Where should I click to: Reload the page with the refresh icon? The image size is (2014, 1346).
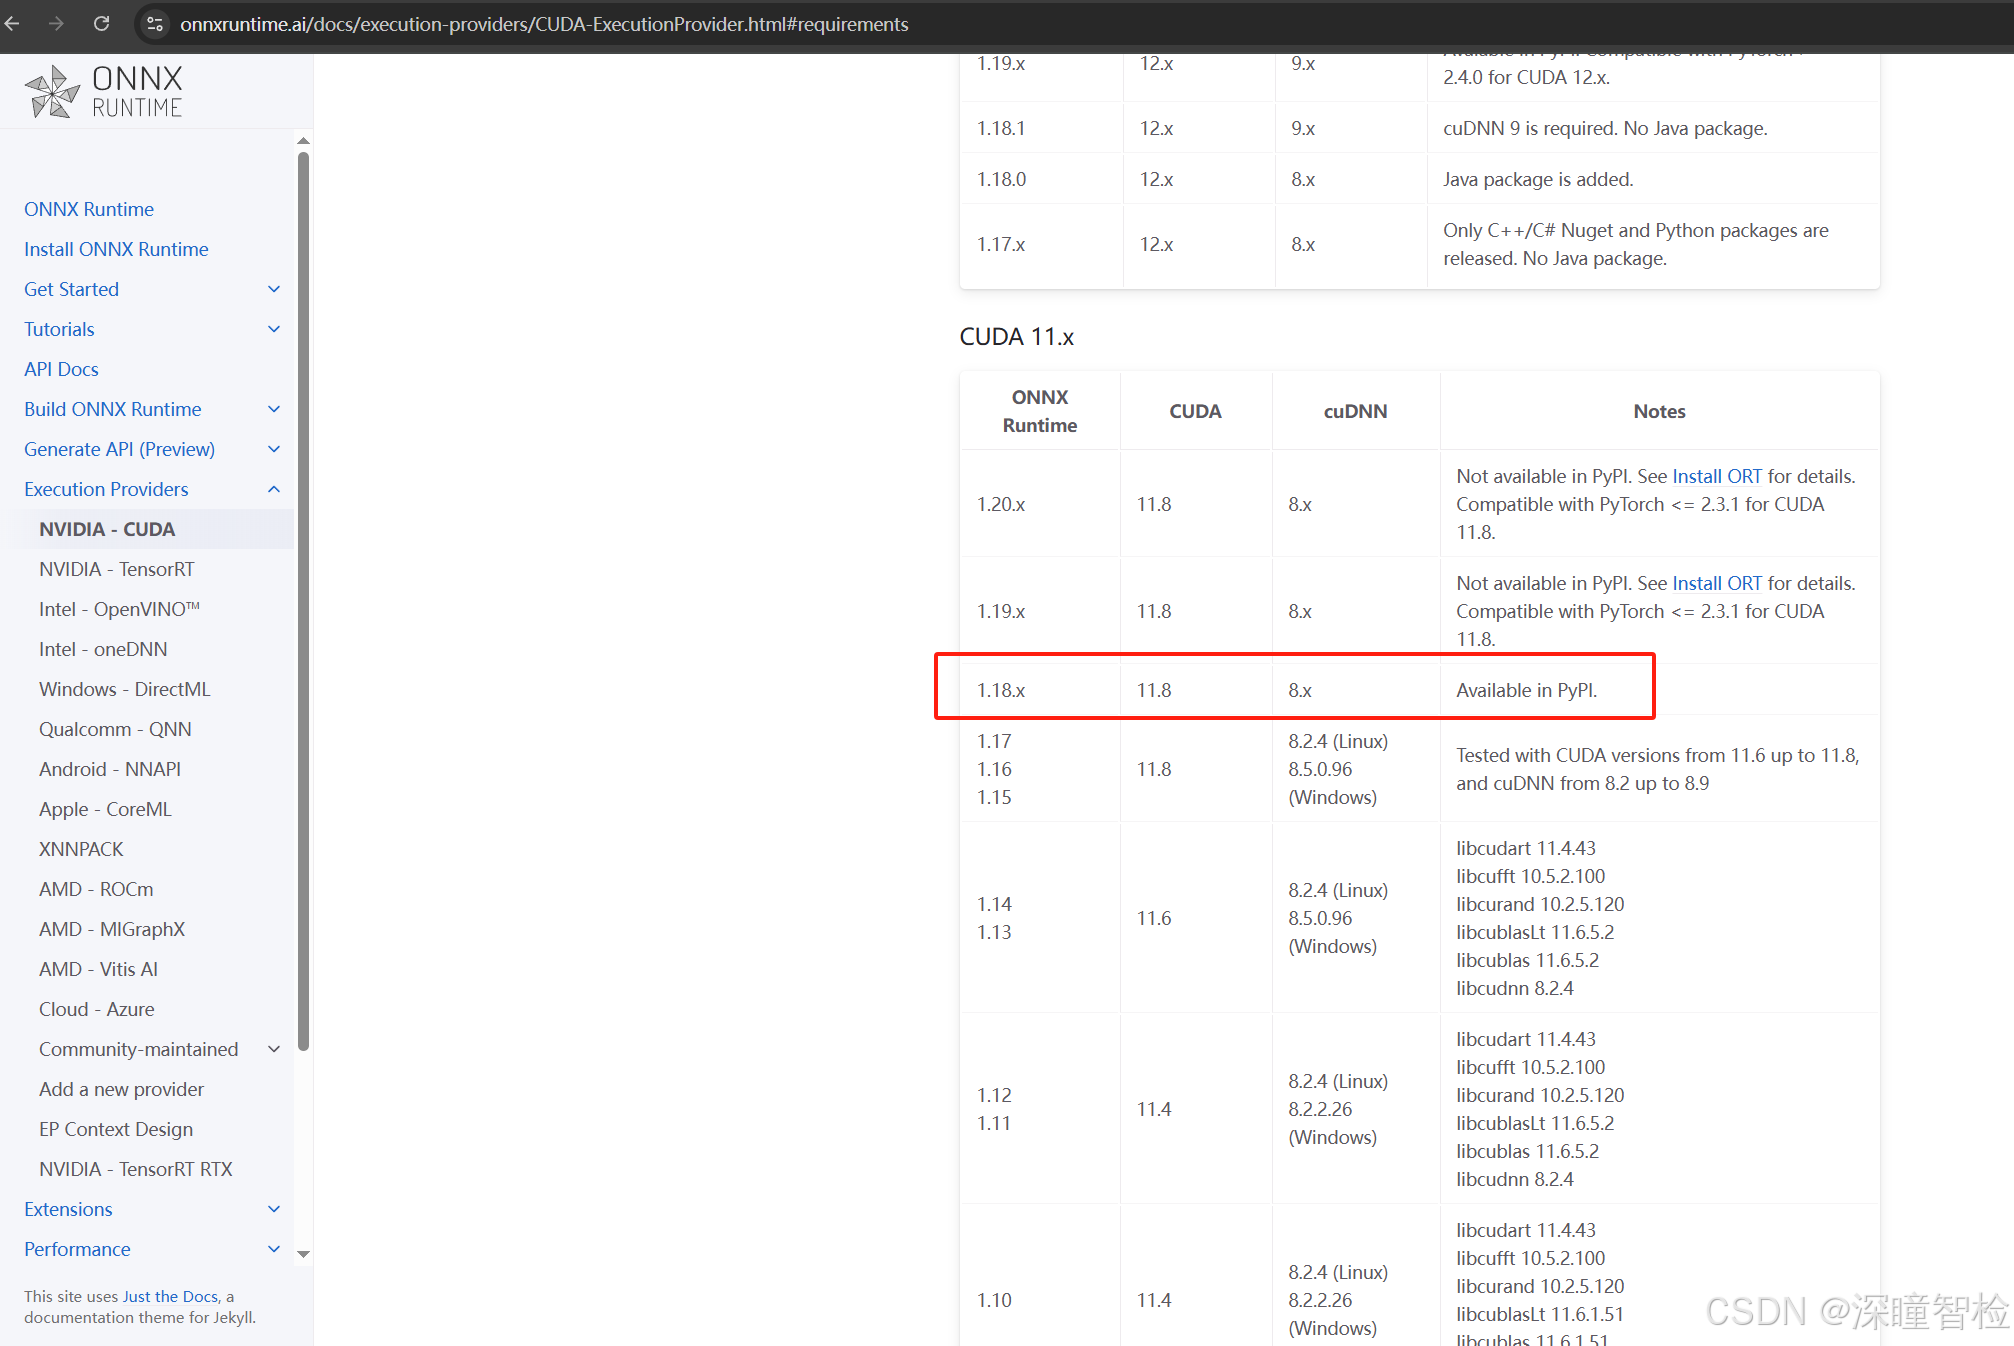[x=101, y=24]
